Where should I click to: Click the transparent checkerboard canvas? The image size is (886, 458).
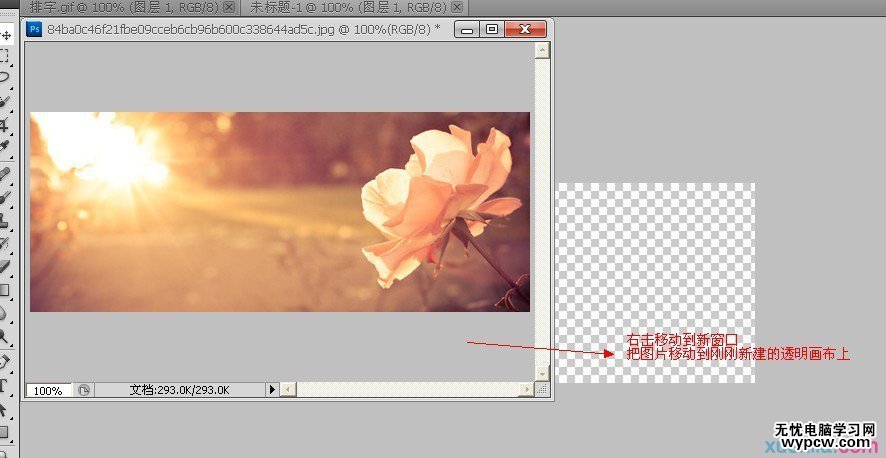click(656, 283)
